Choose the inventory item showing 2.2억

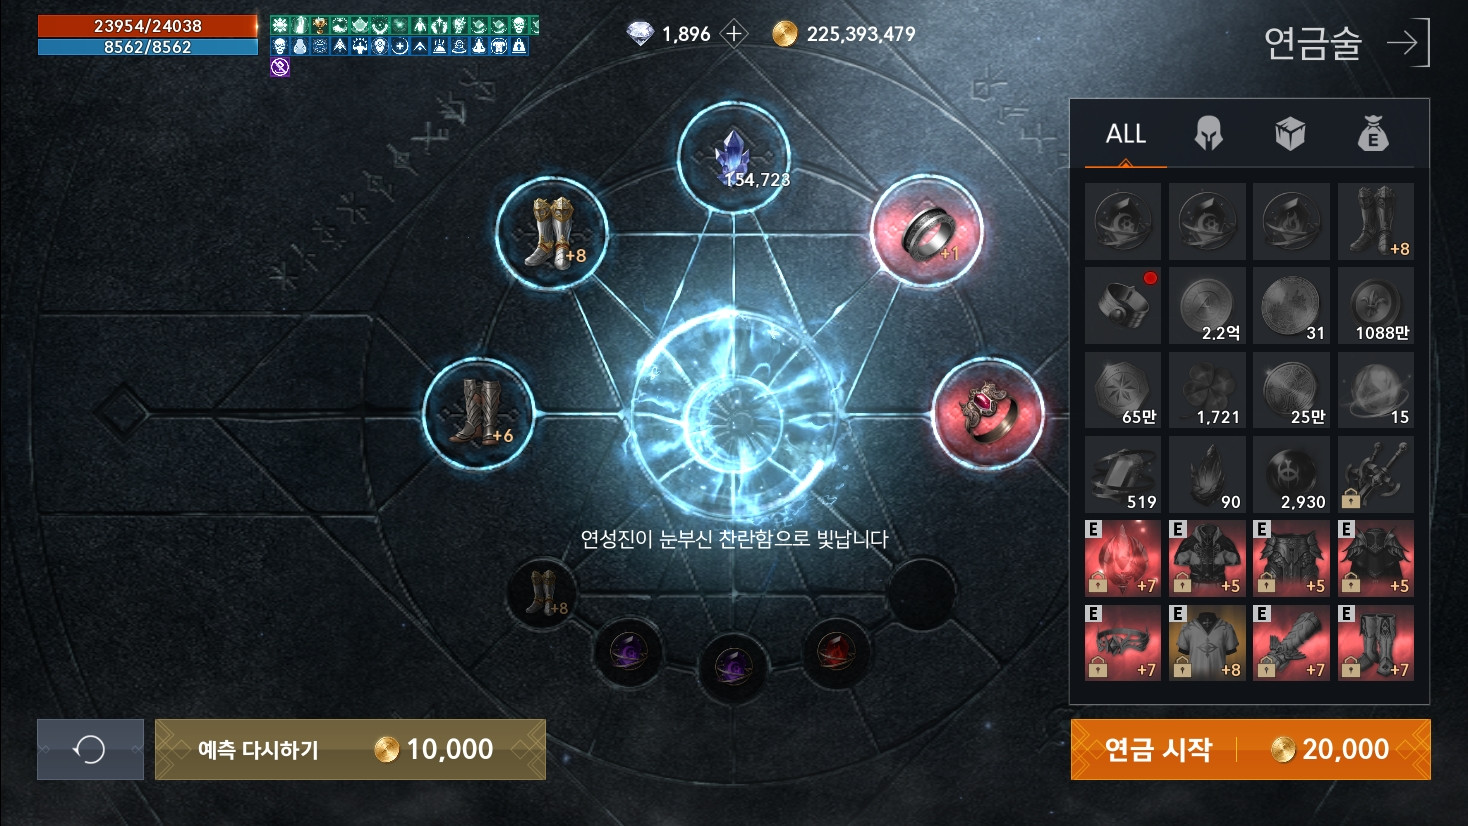coord(1207,305)
